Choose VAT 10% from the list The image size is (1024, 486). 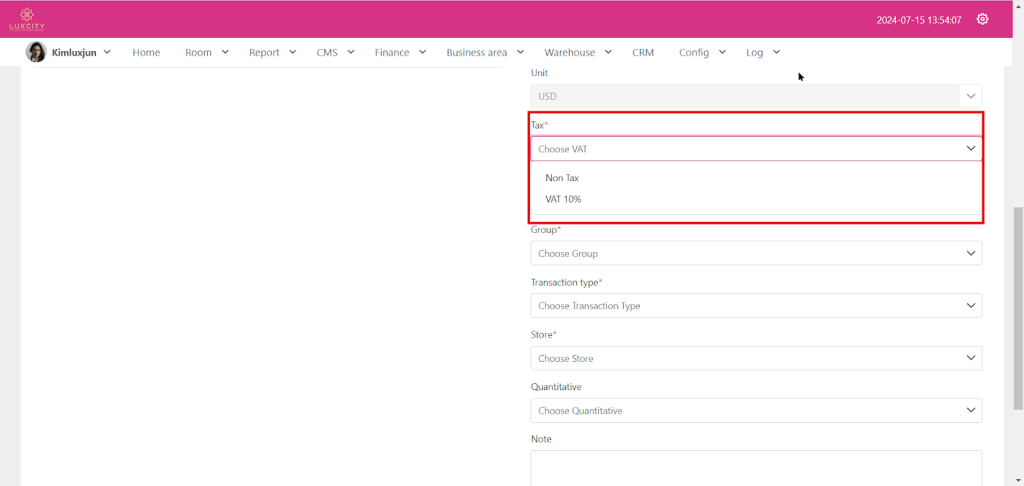click(563, 199)
